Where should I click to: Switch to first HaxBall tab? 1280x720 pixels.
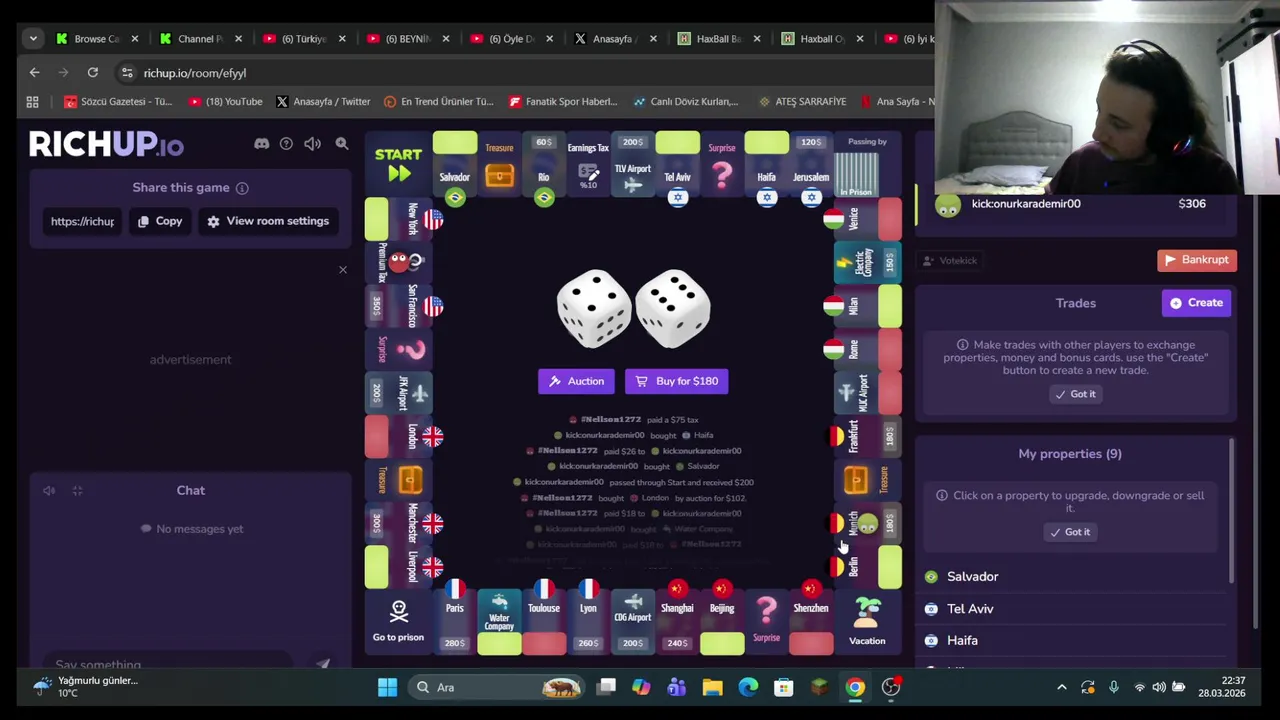coord(718,39)
